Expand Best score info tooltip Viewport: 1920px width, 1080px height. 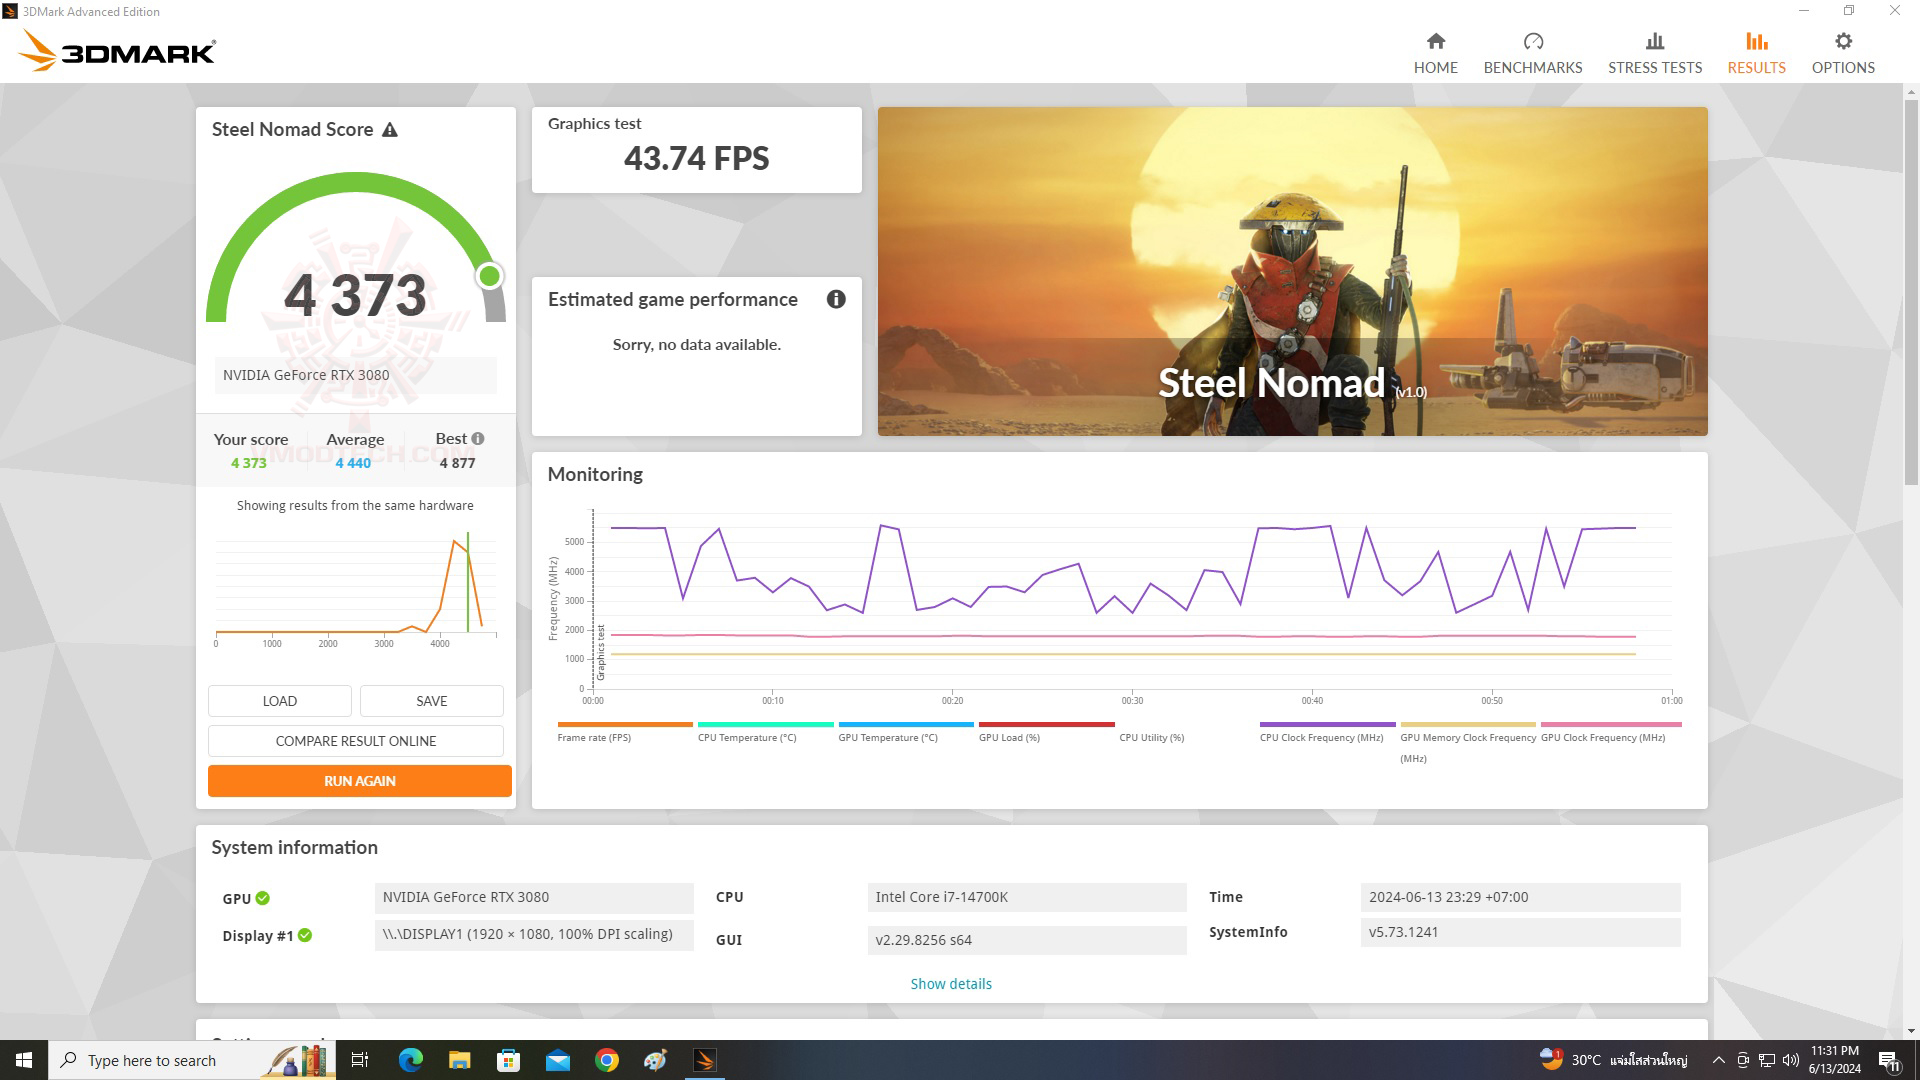tap(479, 438)
